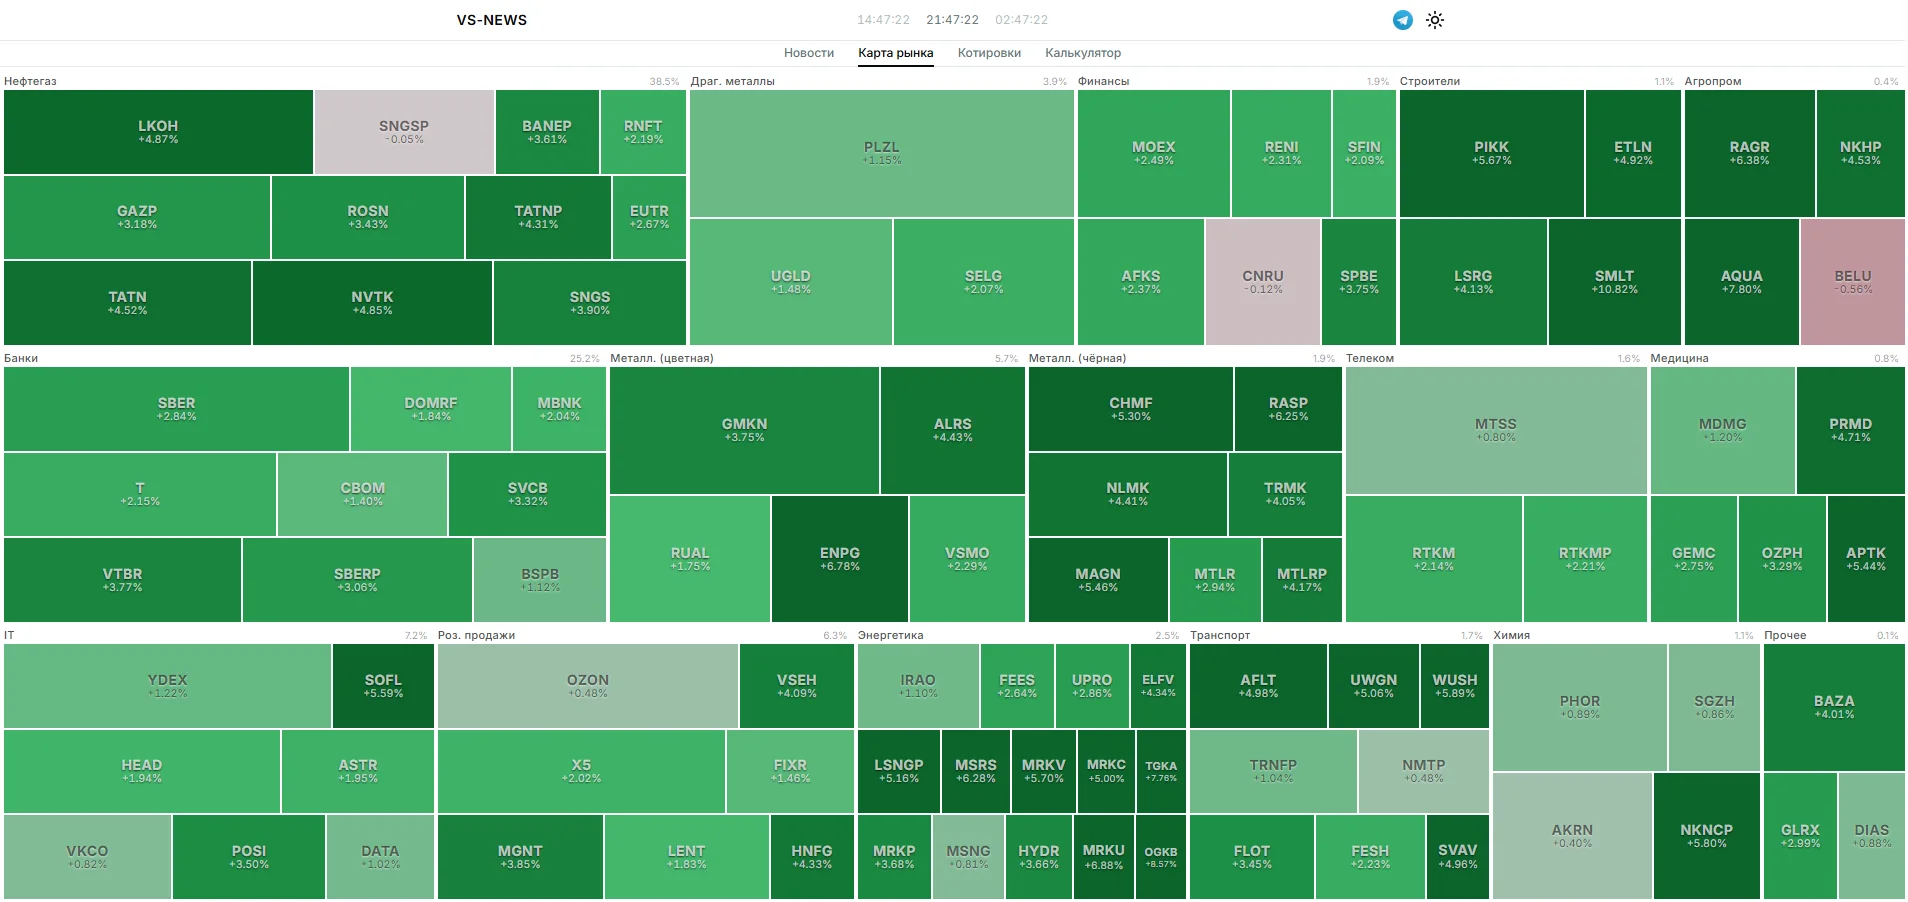Open the AKRN +0.40% tile
The image size is (1908, 902).
[x=1572, y=836]
